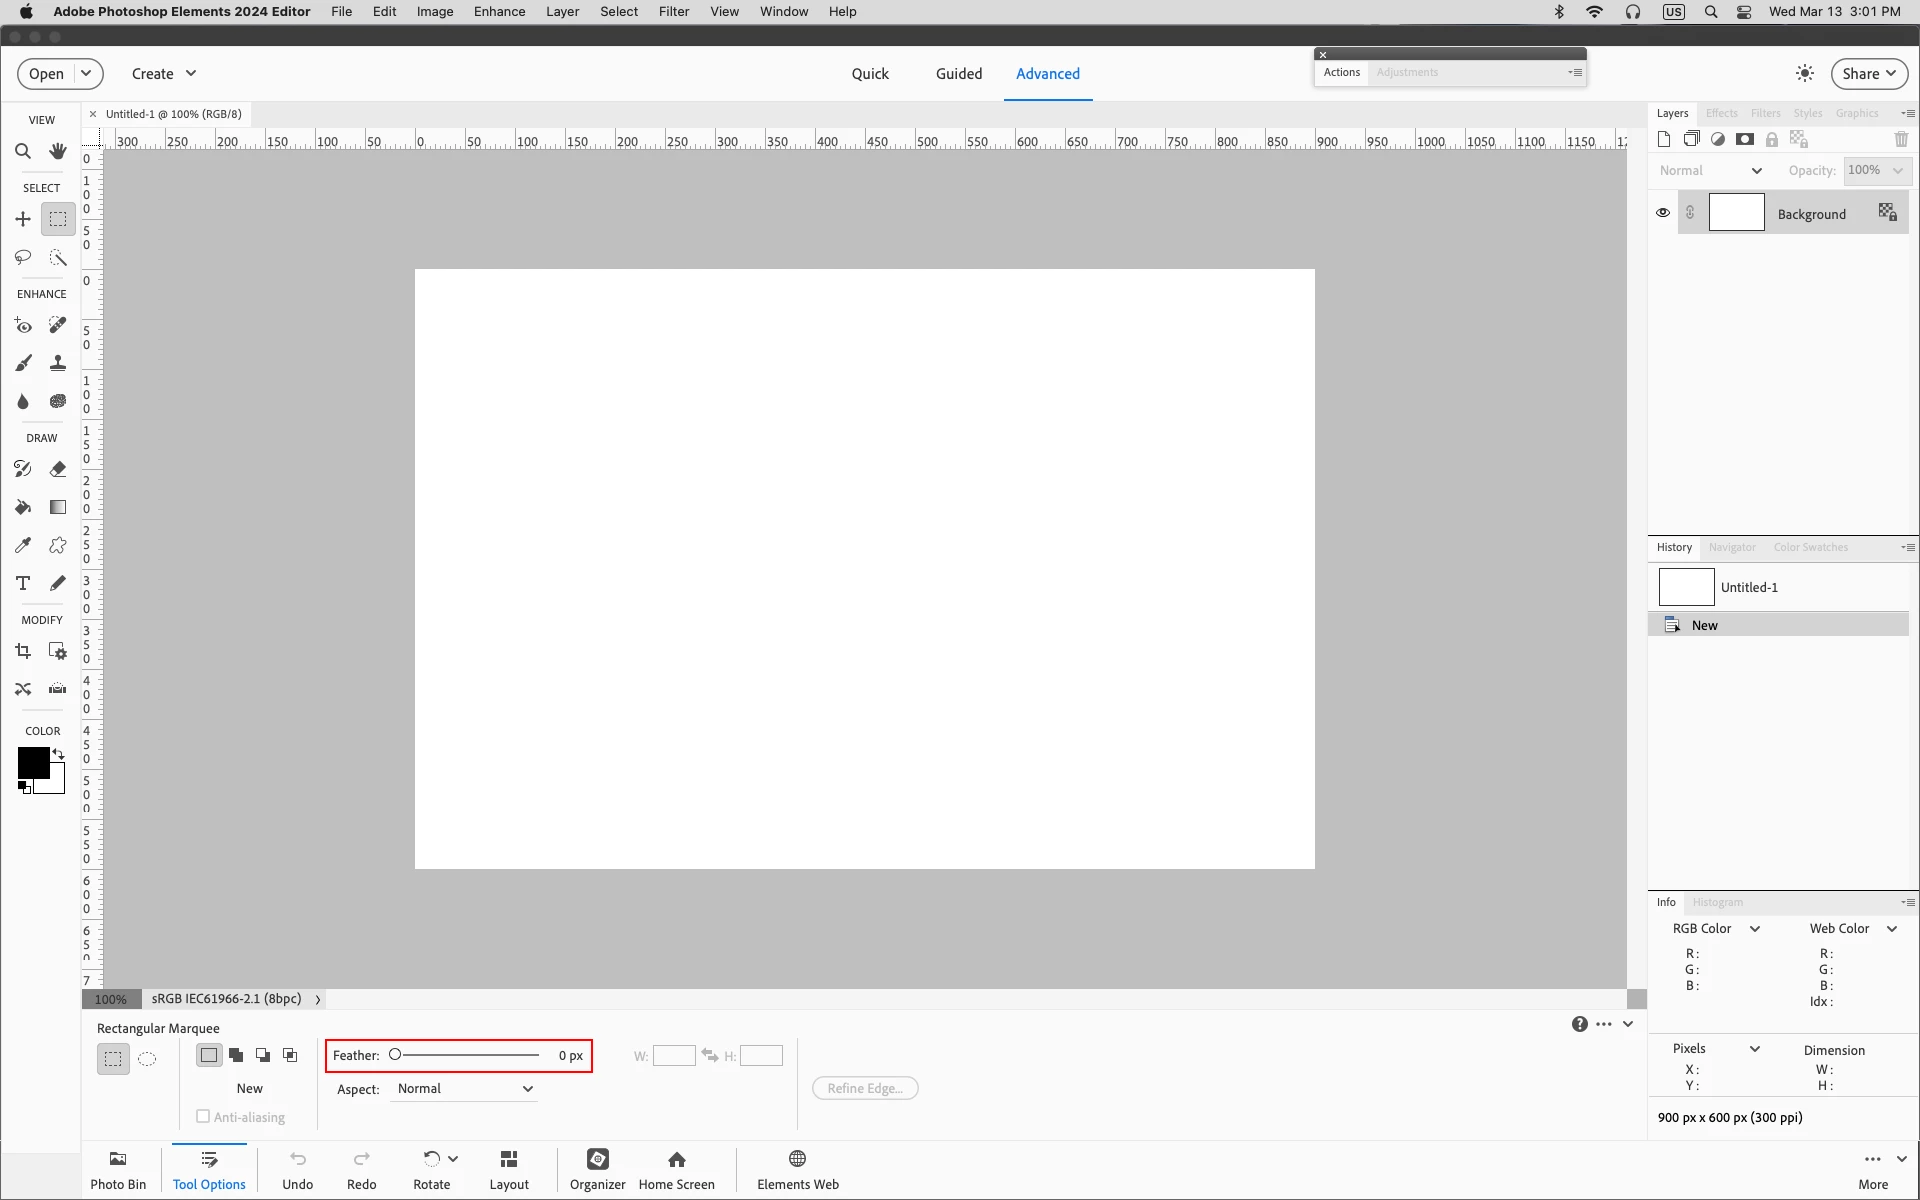Expand the layer blend mode dropdown
The image size is (1920, 1200).
tap(1710, 171)
